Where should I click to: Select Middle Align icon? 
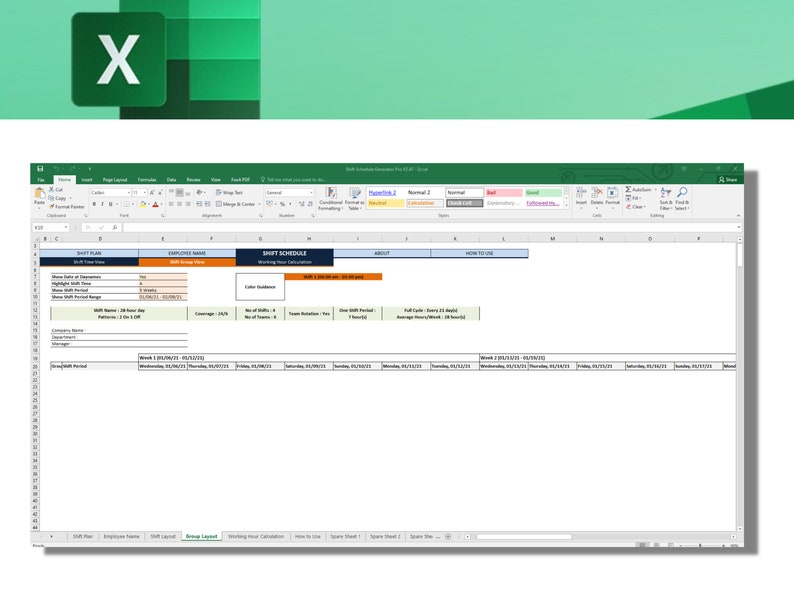179,193
